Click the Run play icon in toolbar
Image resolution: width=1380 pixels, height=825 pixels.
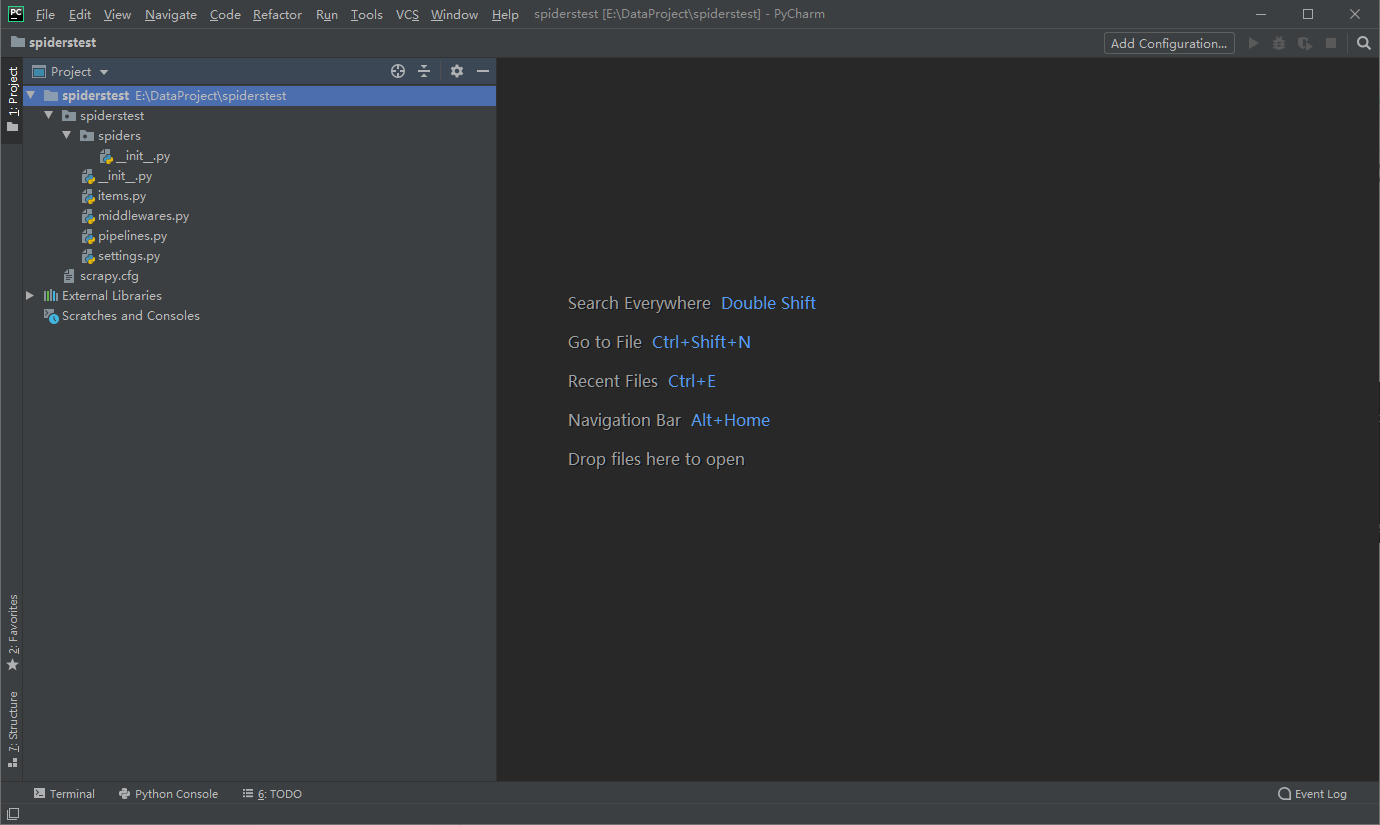click(1253, 43)
